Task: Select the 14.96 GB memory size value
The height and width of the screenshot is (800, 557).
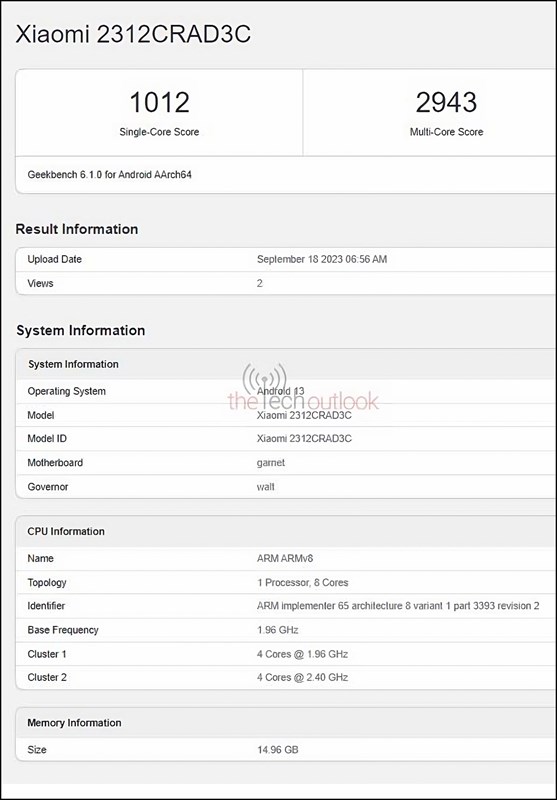Action: coord(278,750)
